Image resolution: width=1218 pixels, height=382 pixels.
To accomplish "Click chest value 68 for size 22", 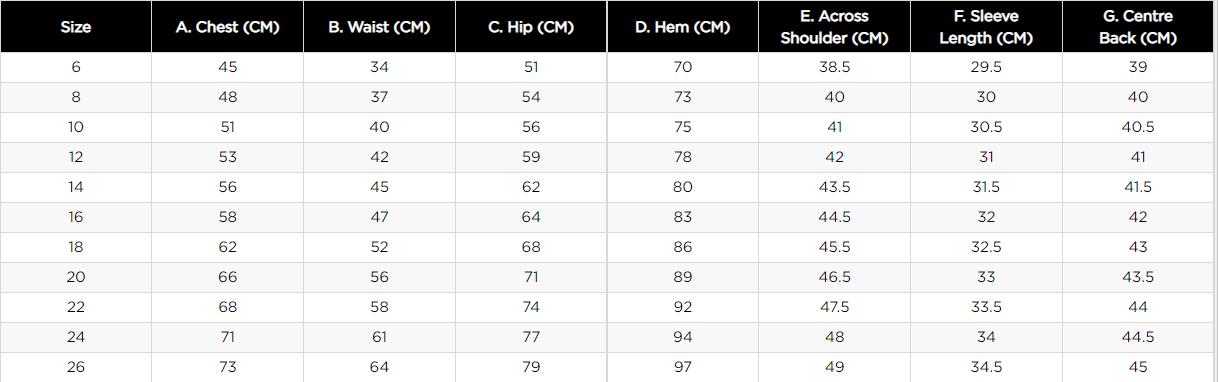I will [x=228, y=307].
